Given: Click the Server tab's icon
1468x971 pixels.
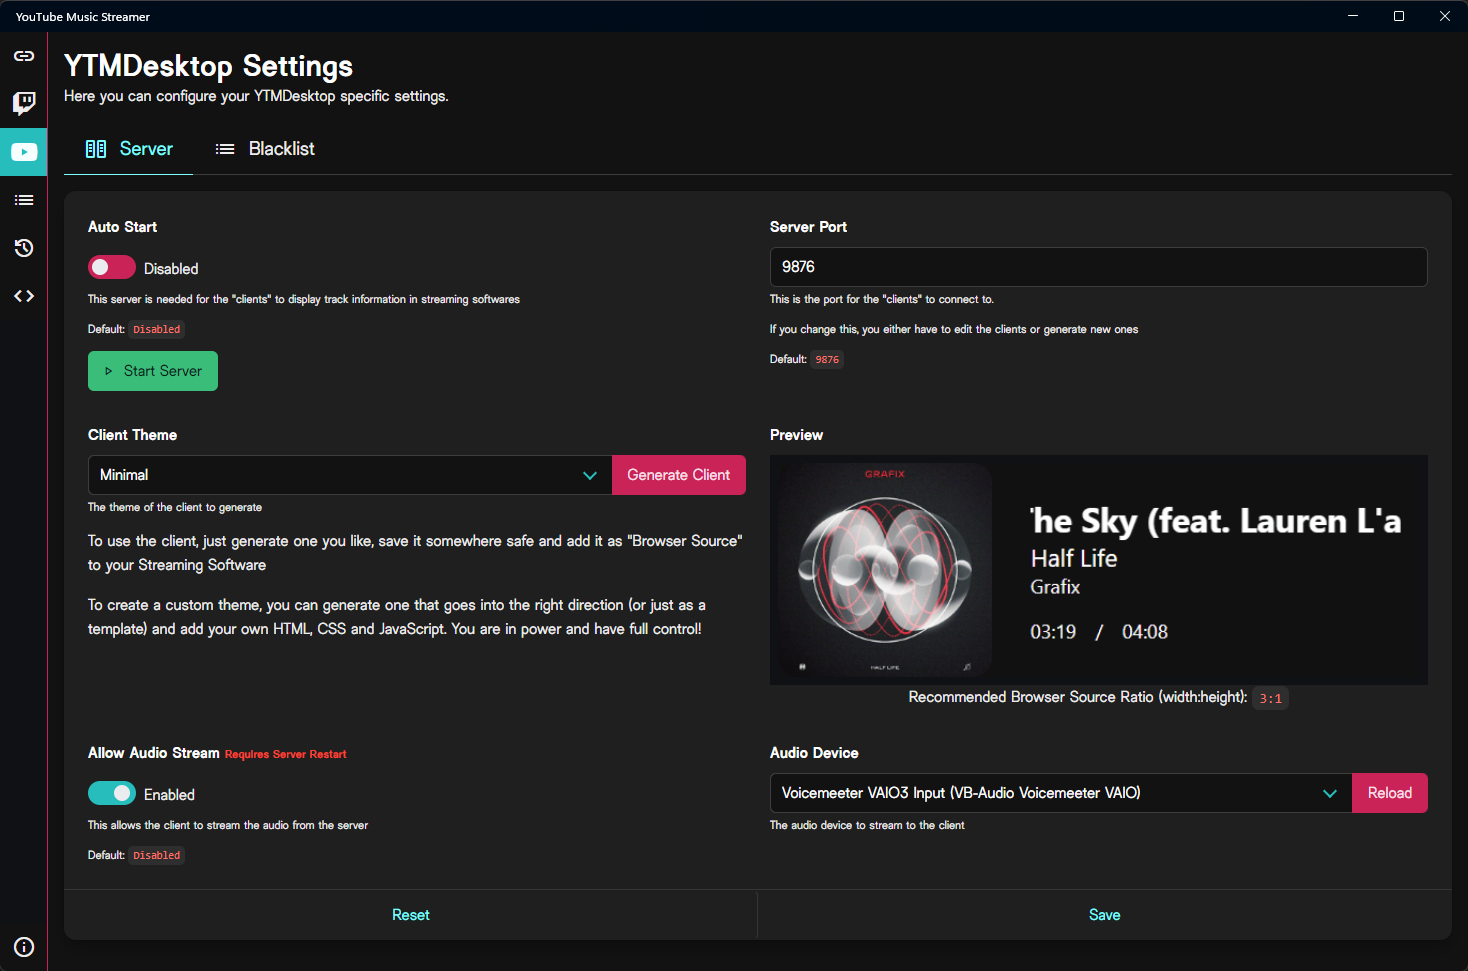Looking at the screenshot, I should [x=96, y=149].
